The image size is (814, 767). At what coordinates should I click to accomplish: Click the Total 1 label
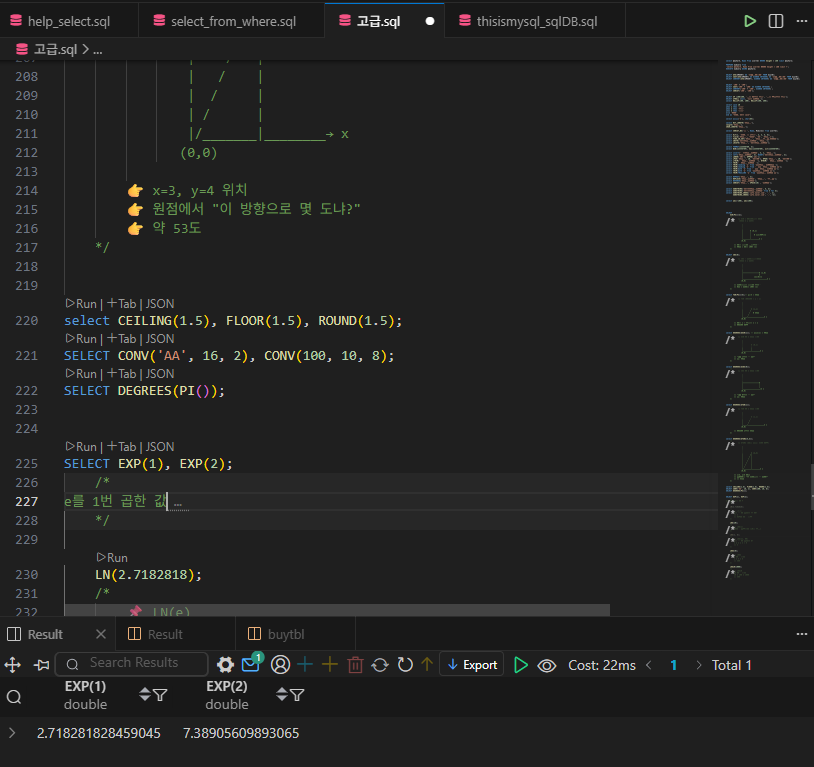click(x=731, y=665)
